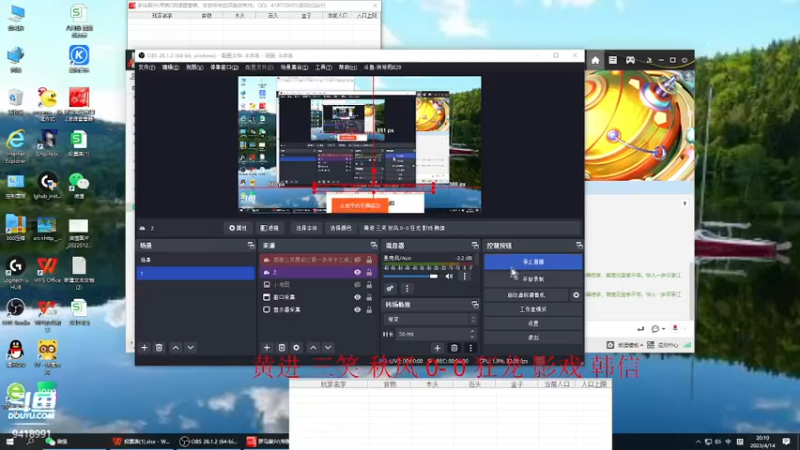Click the blue Stop Streaming button
The image size is (800, 450).
533,262
